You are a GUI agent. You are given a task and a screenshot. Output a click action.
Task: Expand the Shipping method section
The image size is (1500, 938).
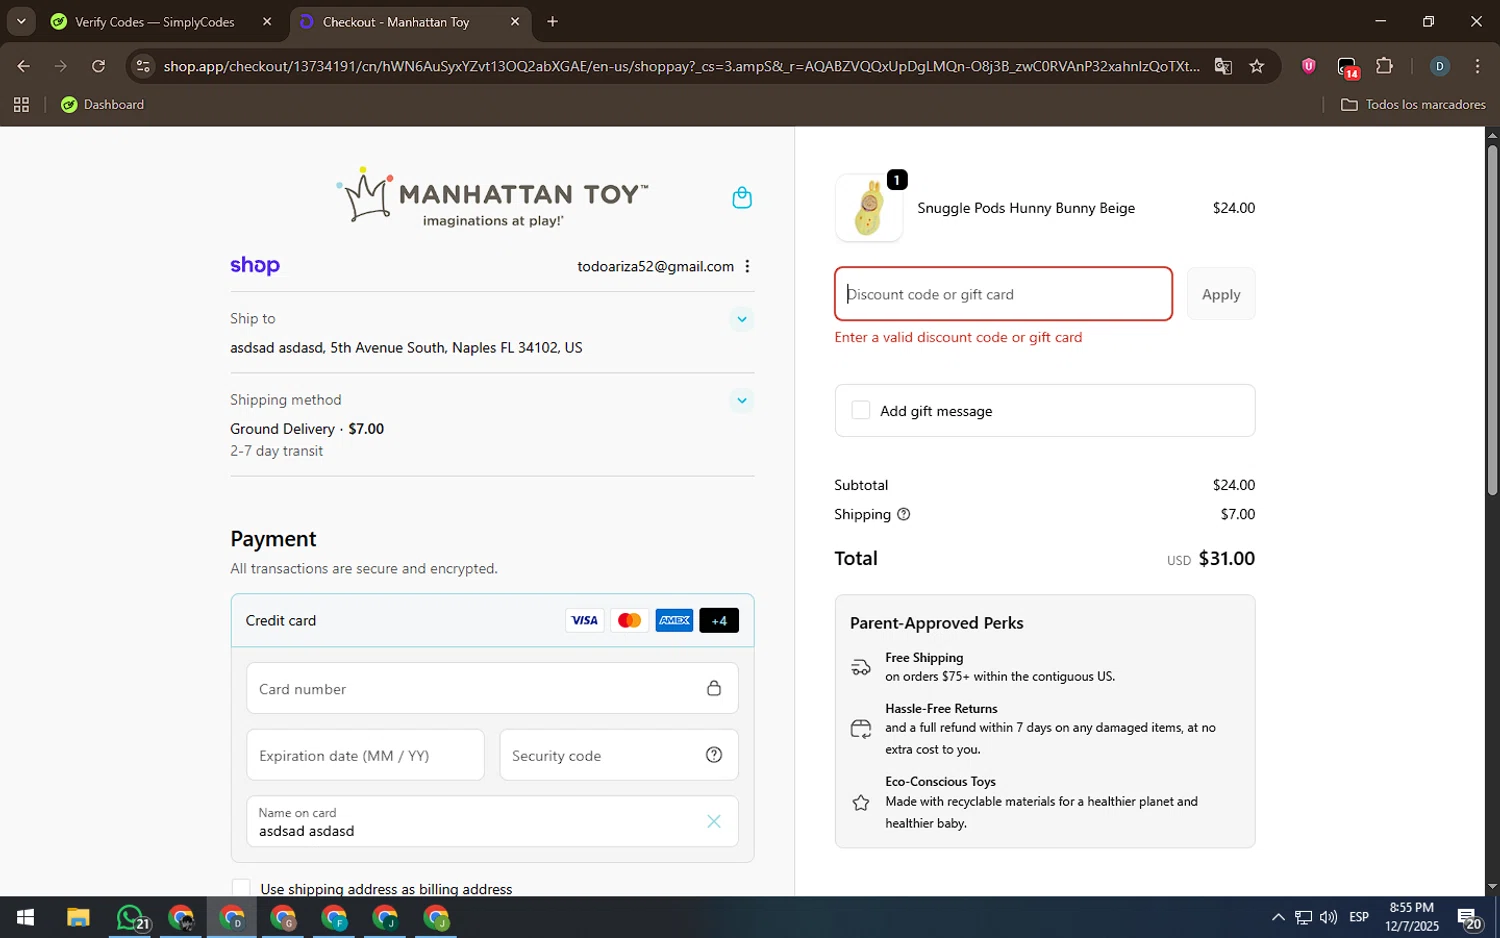pos(742,401)
